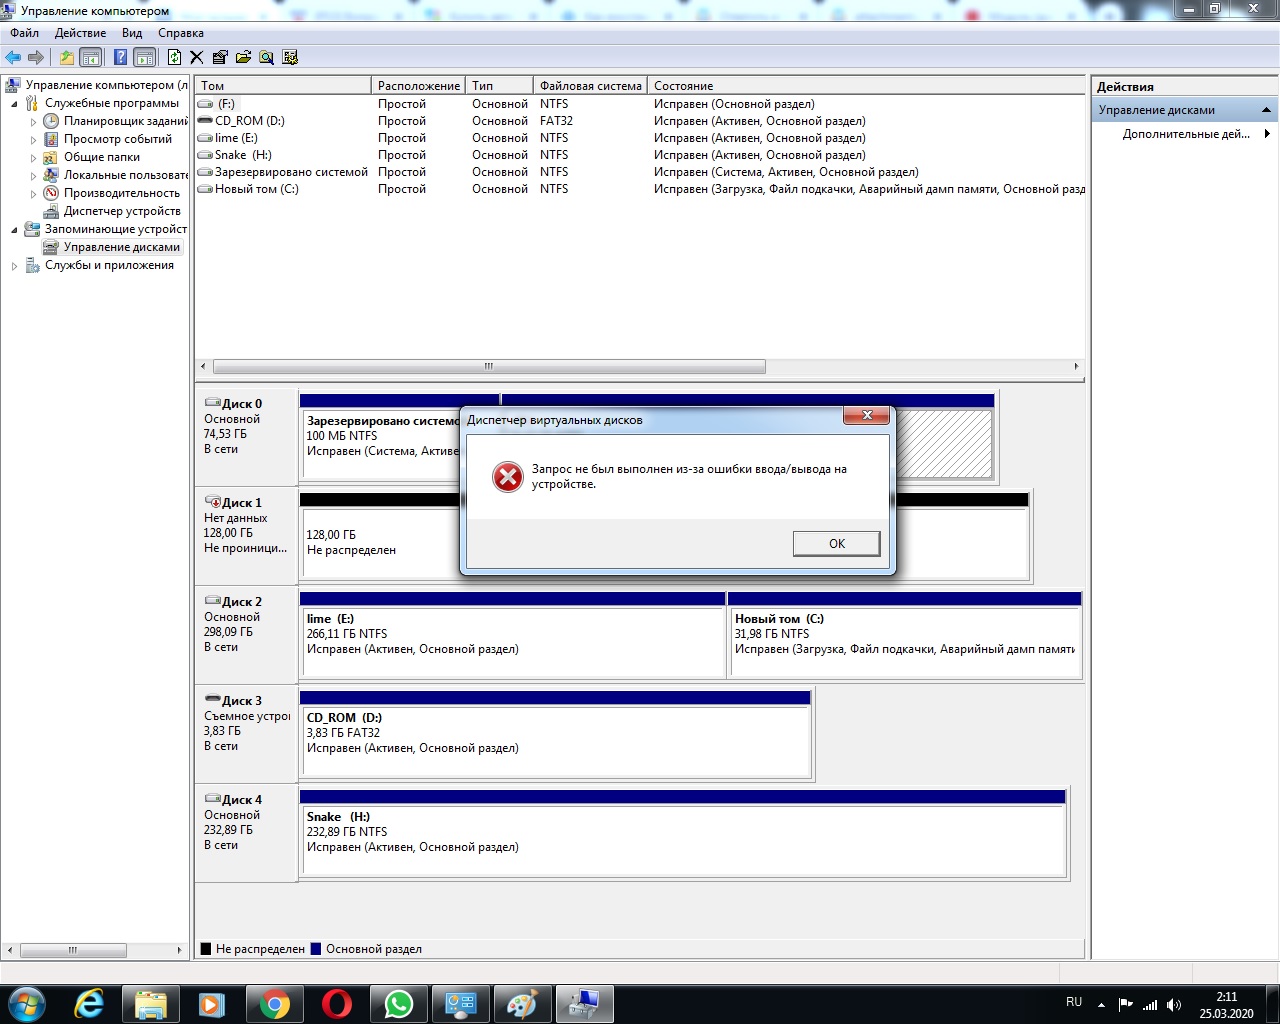Open Дополнительные действия in the Actions pane
Screen dimensions: 1280x1024
pyautogui.click(x=1185, y=134)
